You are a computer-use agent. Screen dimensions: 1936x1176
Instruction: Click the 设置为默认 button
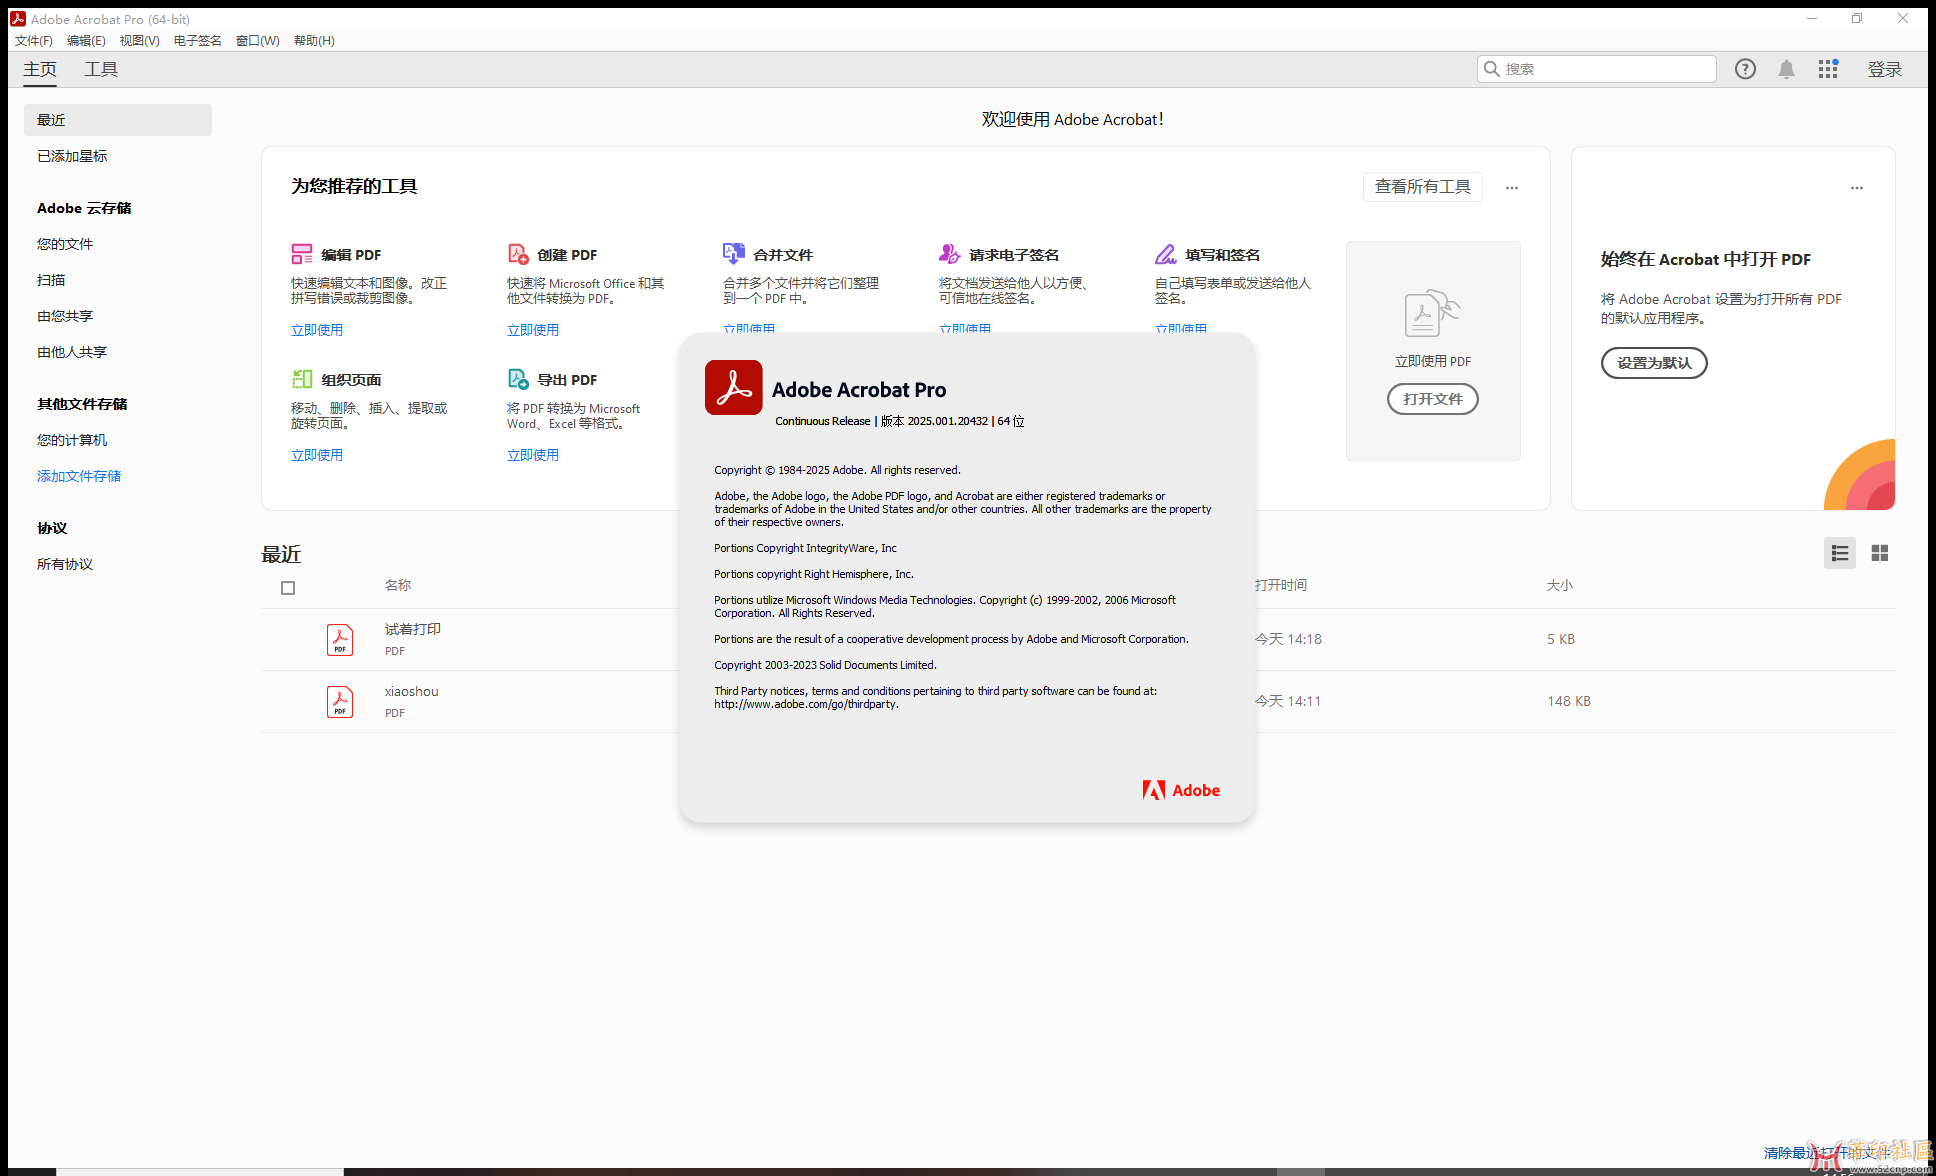(x=1654, y=363)
